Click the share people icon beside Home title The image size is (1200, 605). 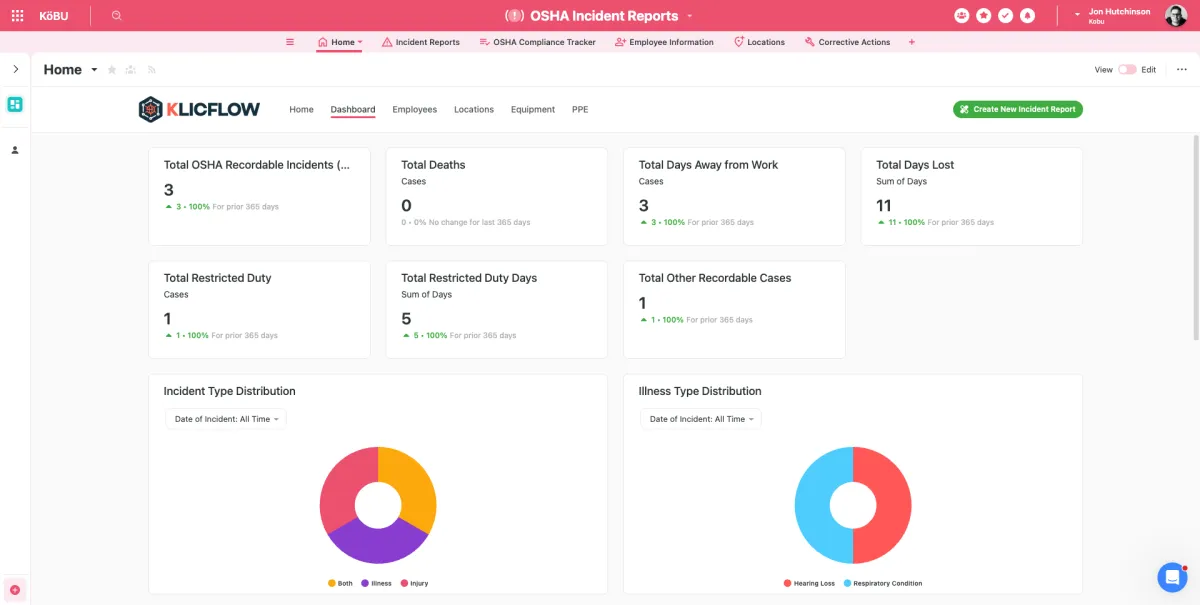(131, 70)
